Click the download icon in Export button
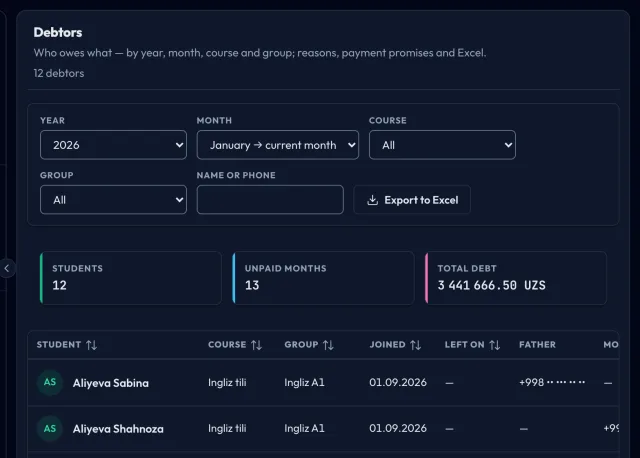640x458 pixels. coord(372,200)
